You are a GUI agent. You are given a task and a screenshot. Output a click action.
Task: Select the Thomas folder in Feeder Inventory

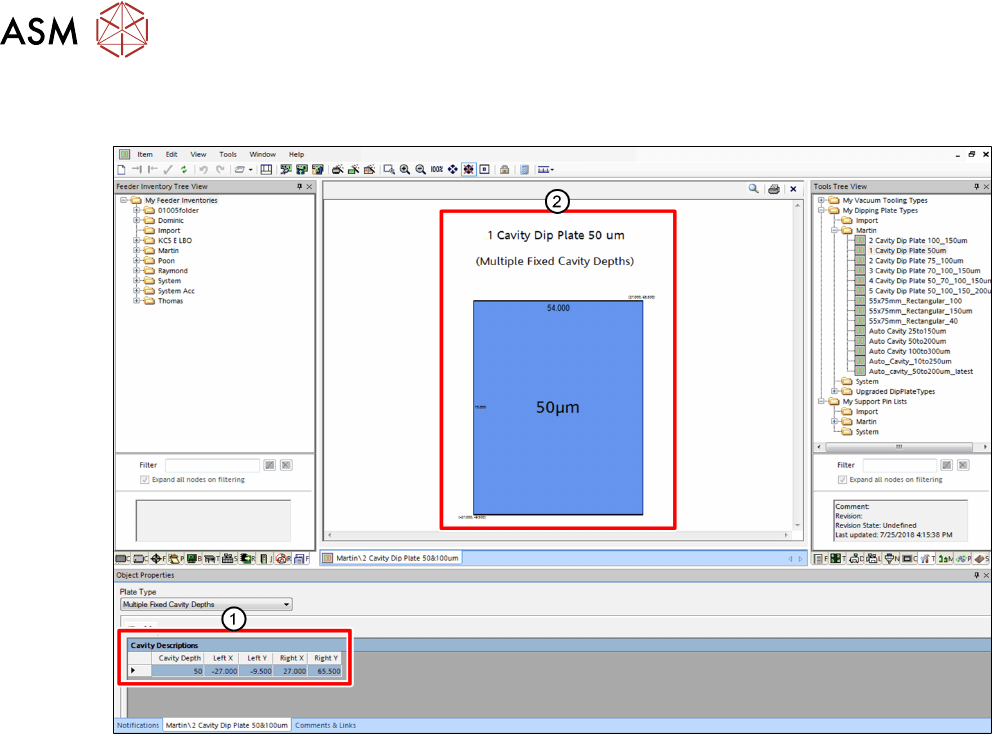pyautogui.click(x=170, y=301)
